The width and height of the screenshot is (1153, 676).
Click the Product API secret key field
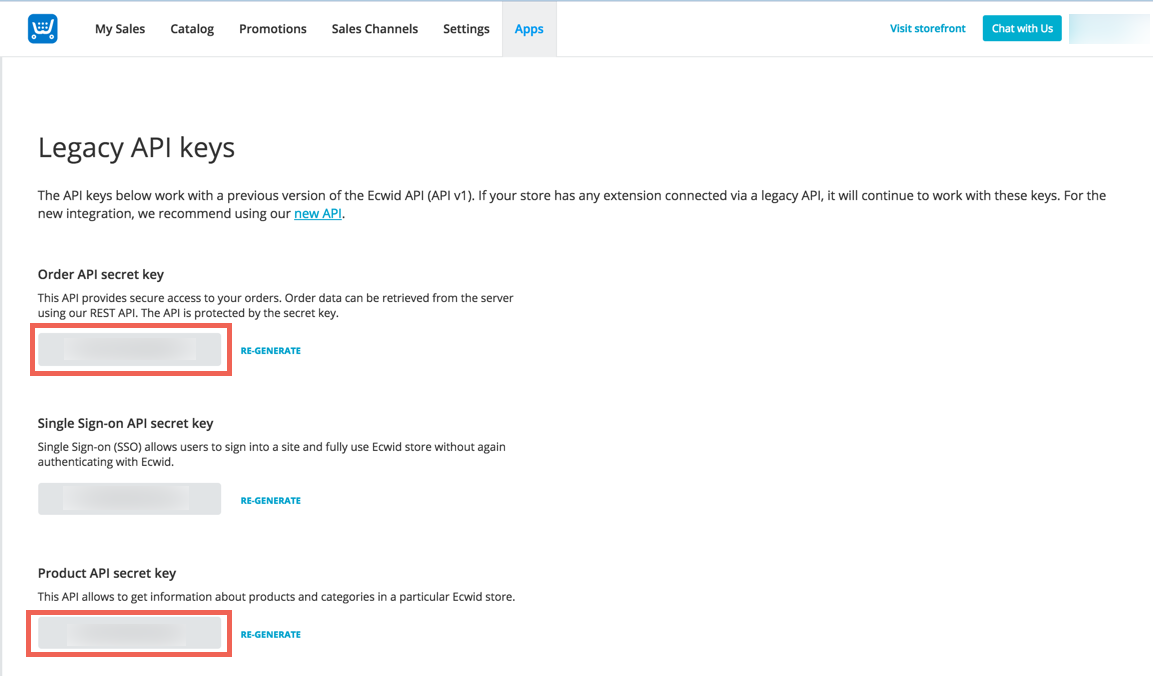click(129, 633)
